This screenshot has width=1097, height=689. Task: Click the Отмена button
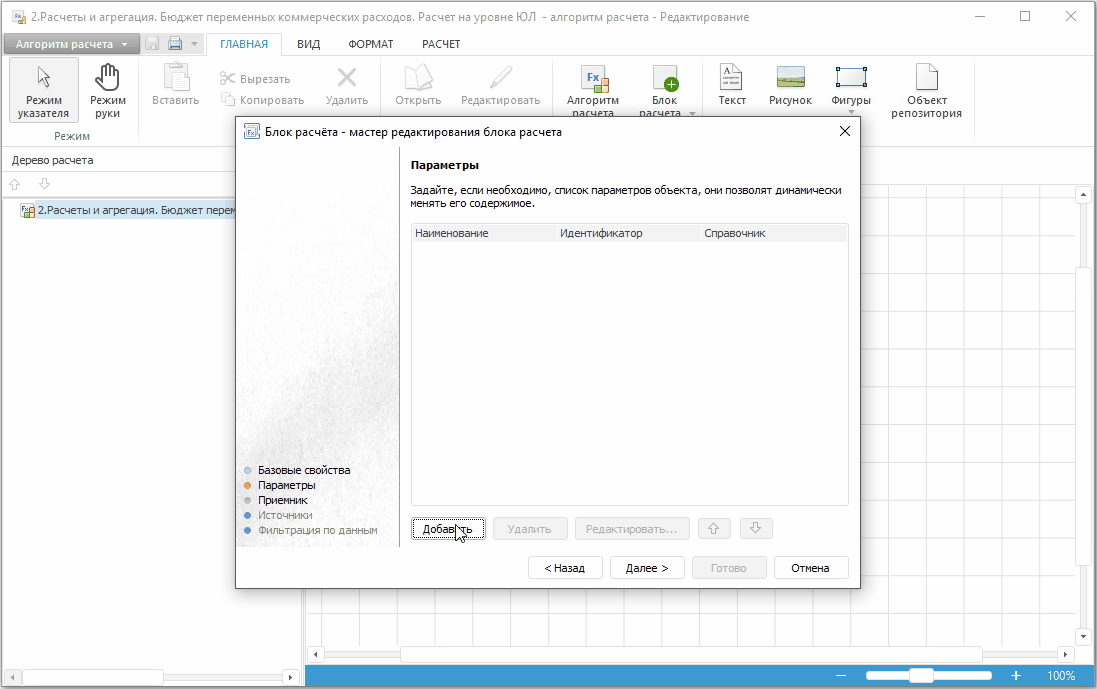(x=811, y=568)
